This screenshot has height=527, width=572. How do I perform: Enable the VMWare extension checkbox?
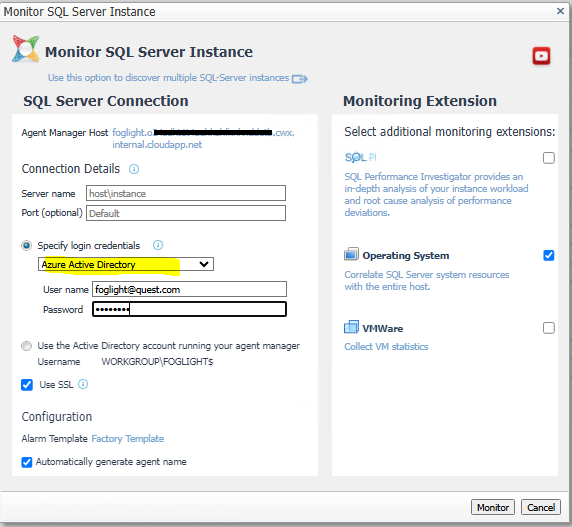click(549, 328)
